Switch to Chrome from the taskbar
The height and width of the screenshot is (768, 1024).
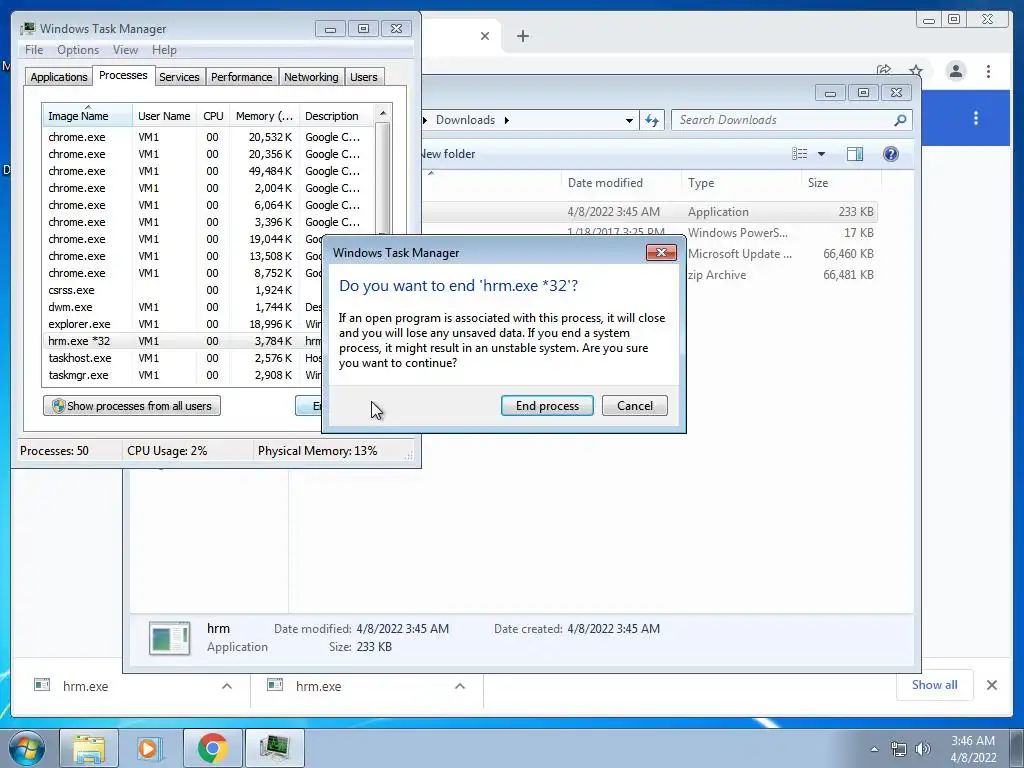(x=212, y=748)
